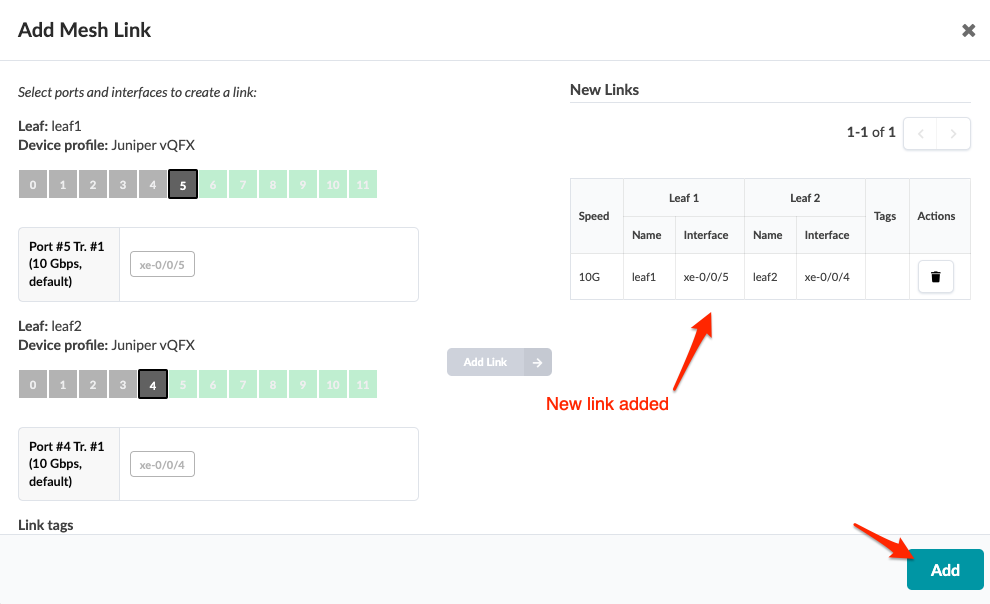Screen dimensions: 990x604
Task: Choose port 7 on leaf2
Action: pos(243,384)
